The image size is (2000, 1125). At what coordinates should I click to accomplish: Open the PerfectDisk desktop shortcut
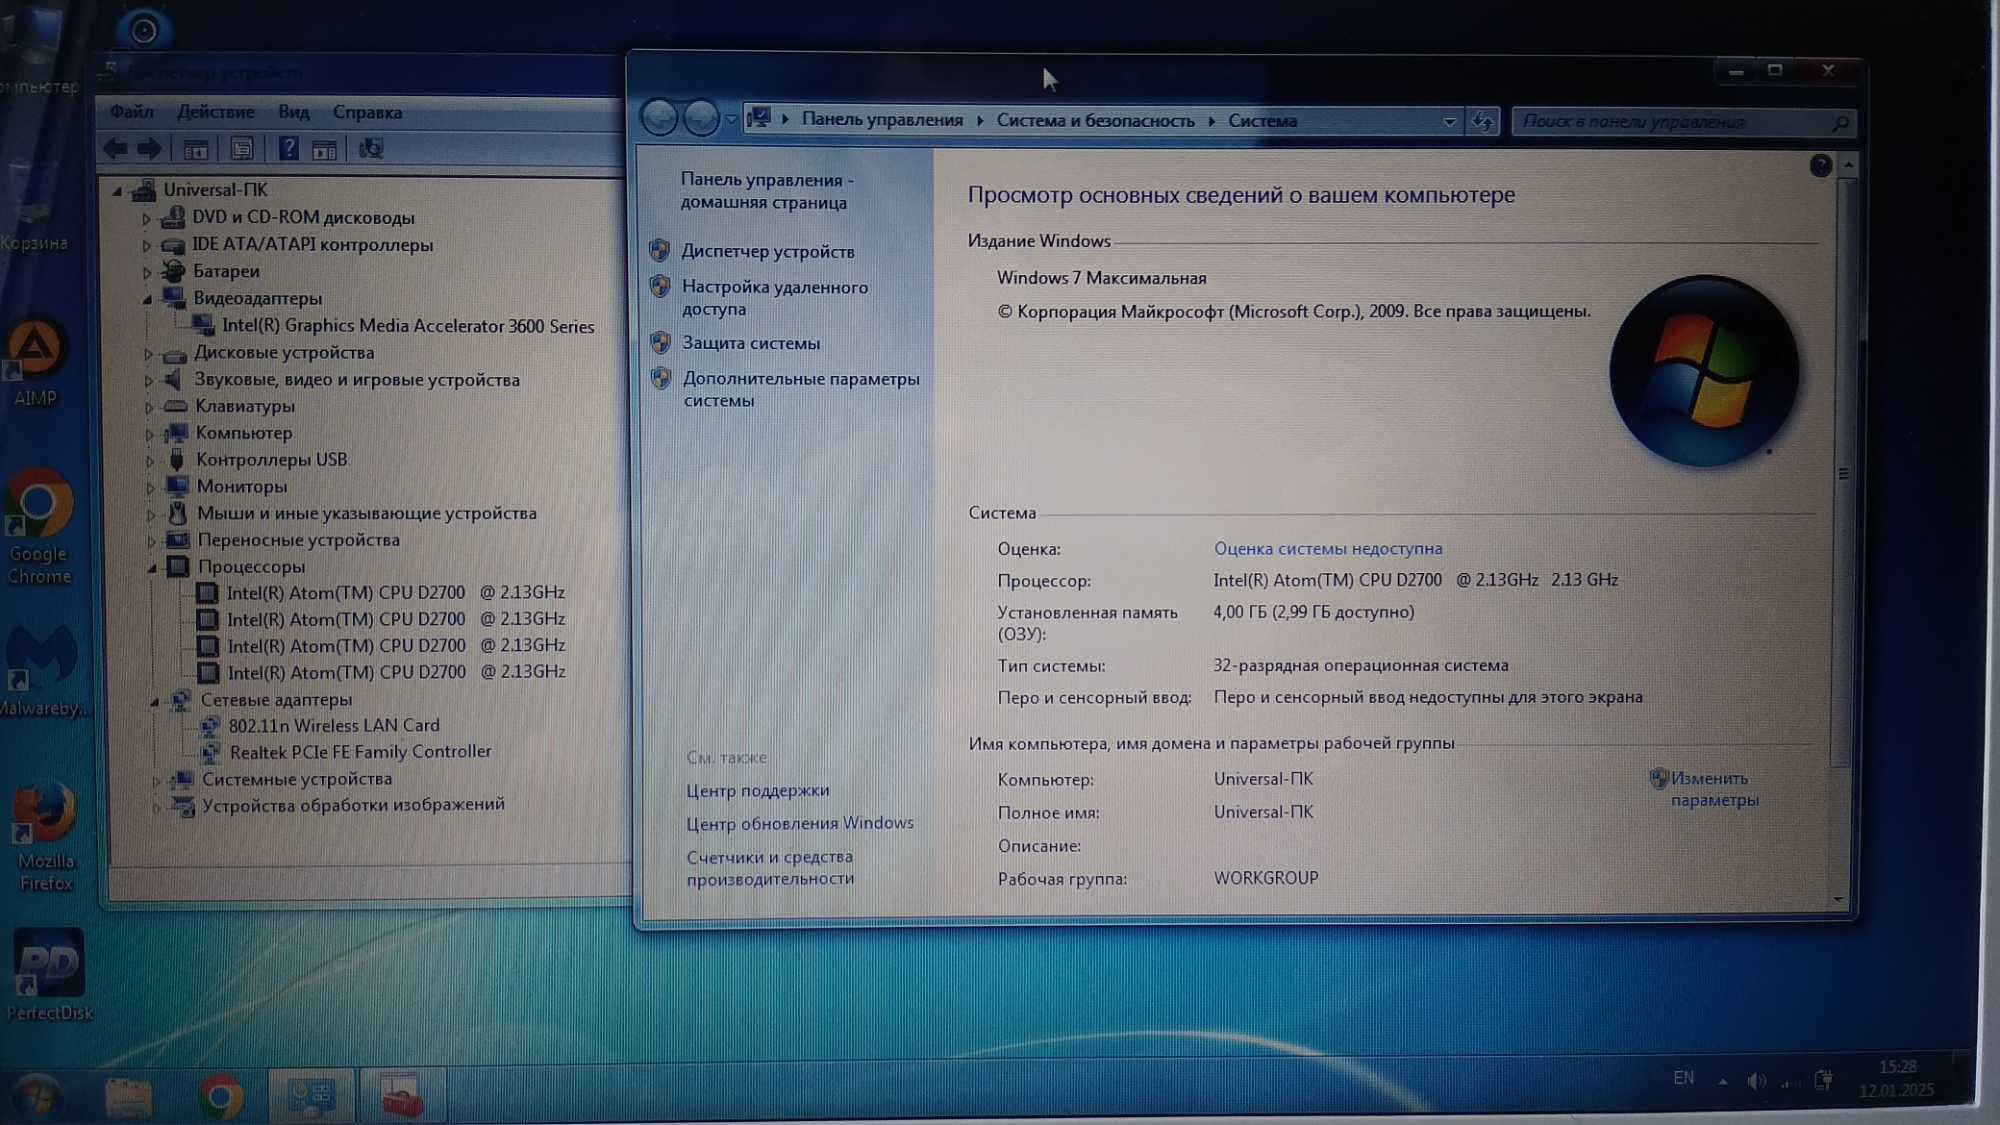coord(48,975)
